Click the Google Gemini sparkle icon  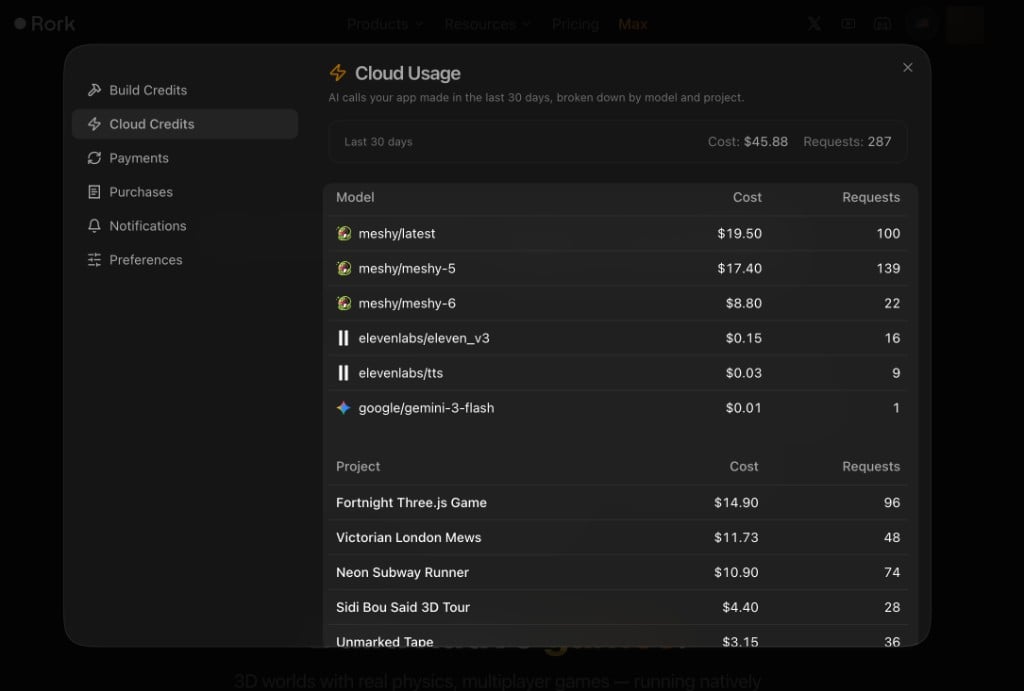(x=344, y=408)
